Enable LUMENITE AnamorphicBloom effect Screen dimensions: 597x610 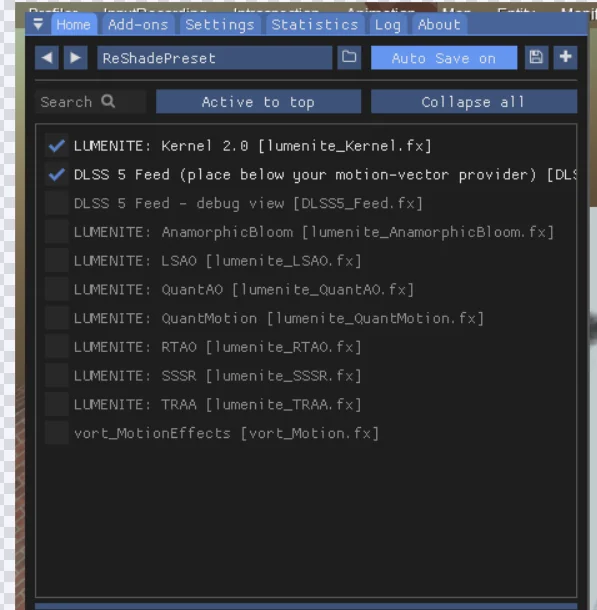pyautogui.click(x=57, y=232)
